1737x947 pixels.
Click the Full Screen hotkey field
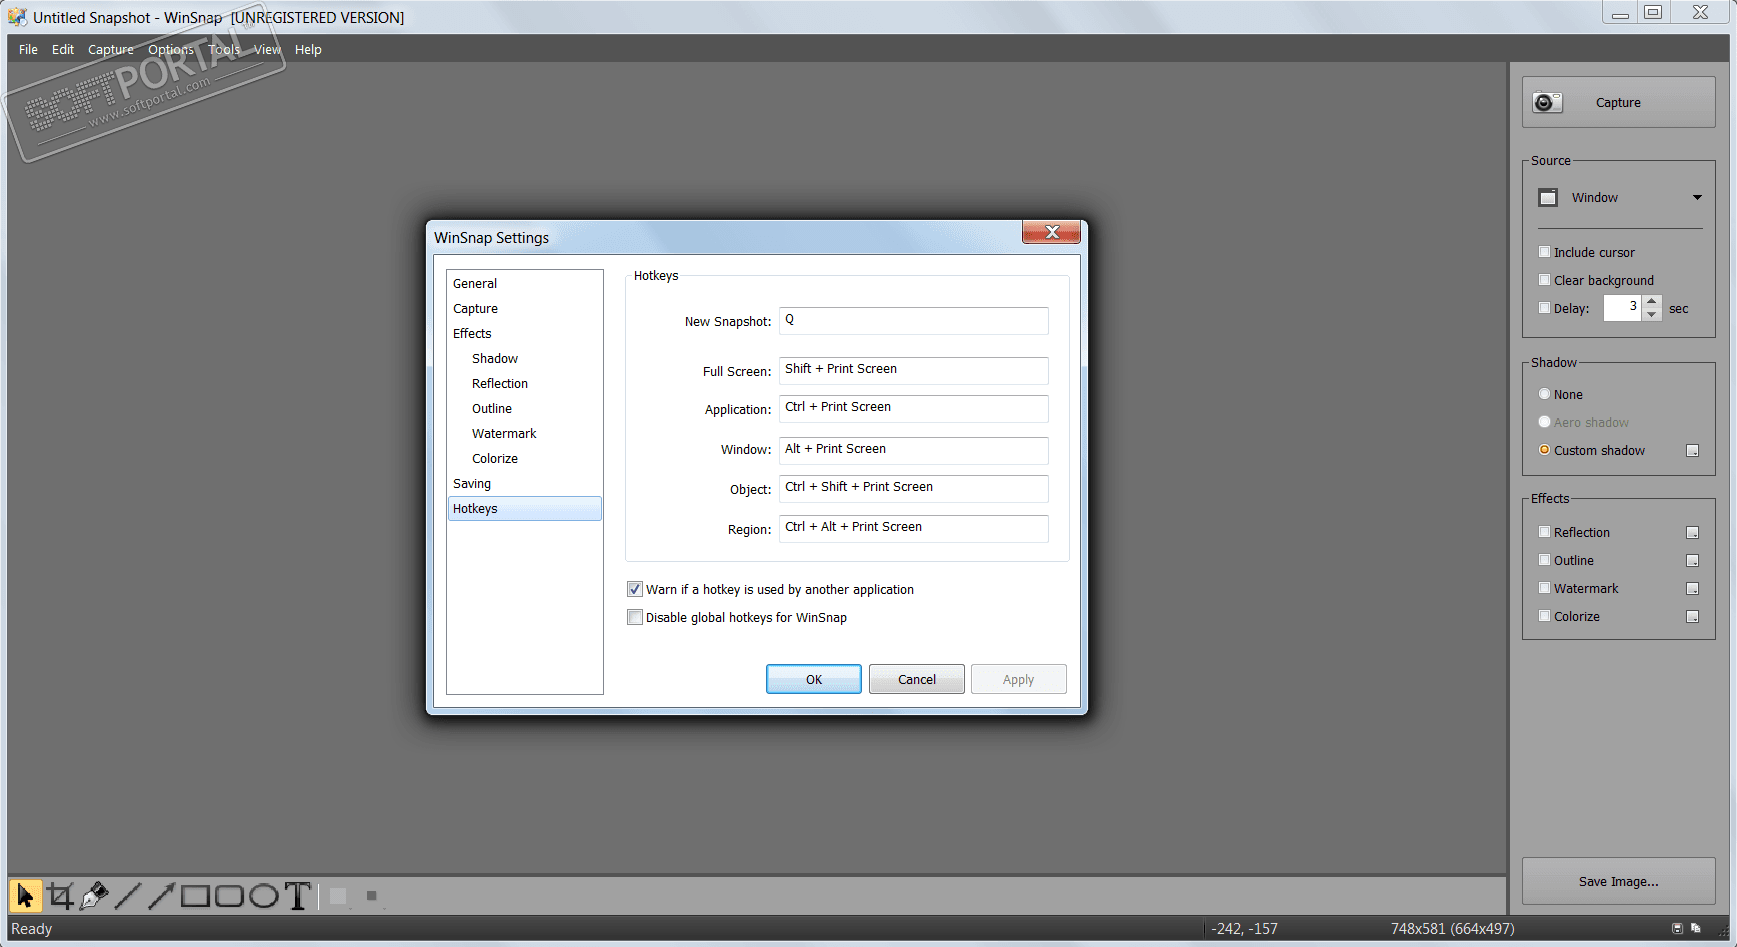914,370
